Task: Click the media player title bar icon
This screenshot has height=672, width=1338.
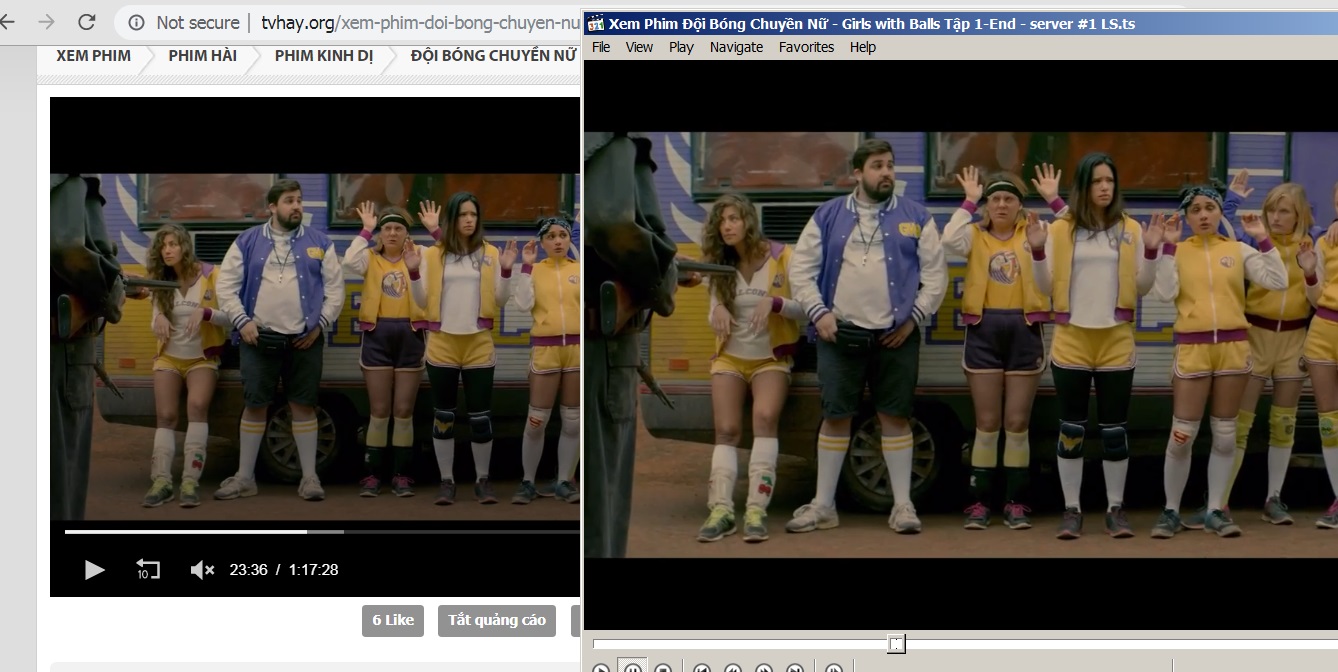Action: pos(595,24)
